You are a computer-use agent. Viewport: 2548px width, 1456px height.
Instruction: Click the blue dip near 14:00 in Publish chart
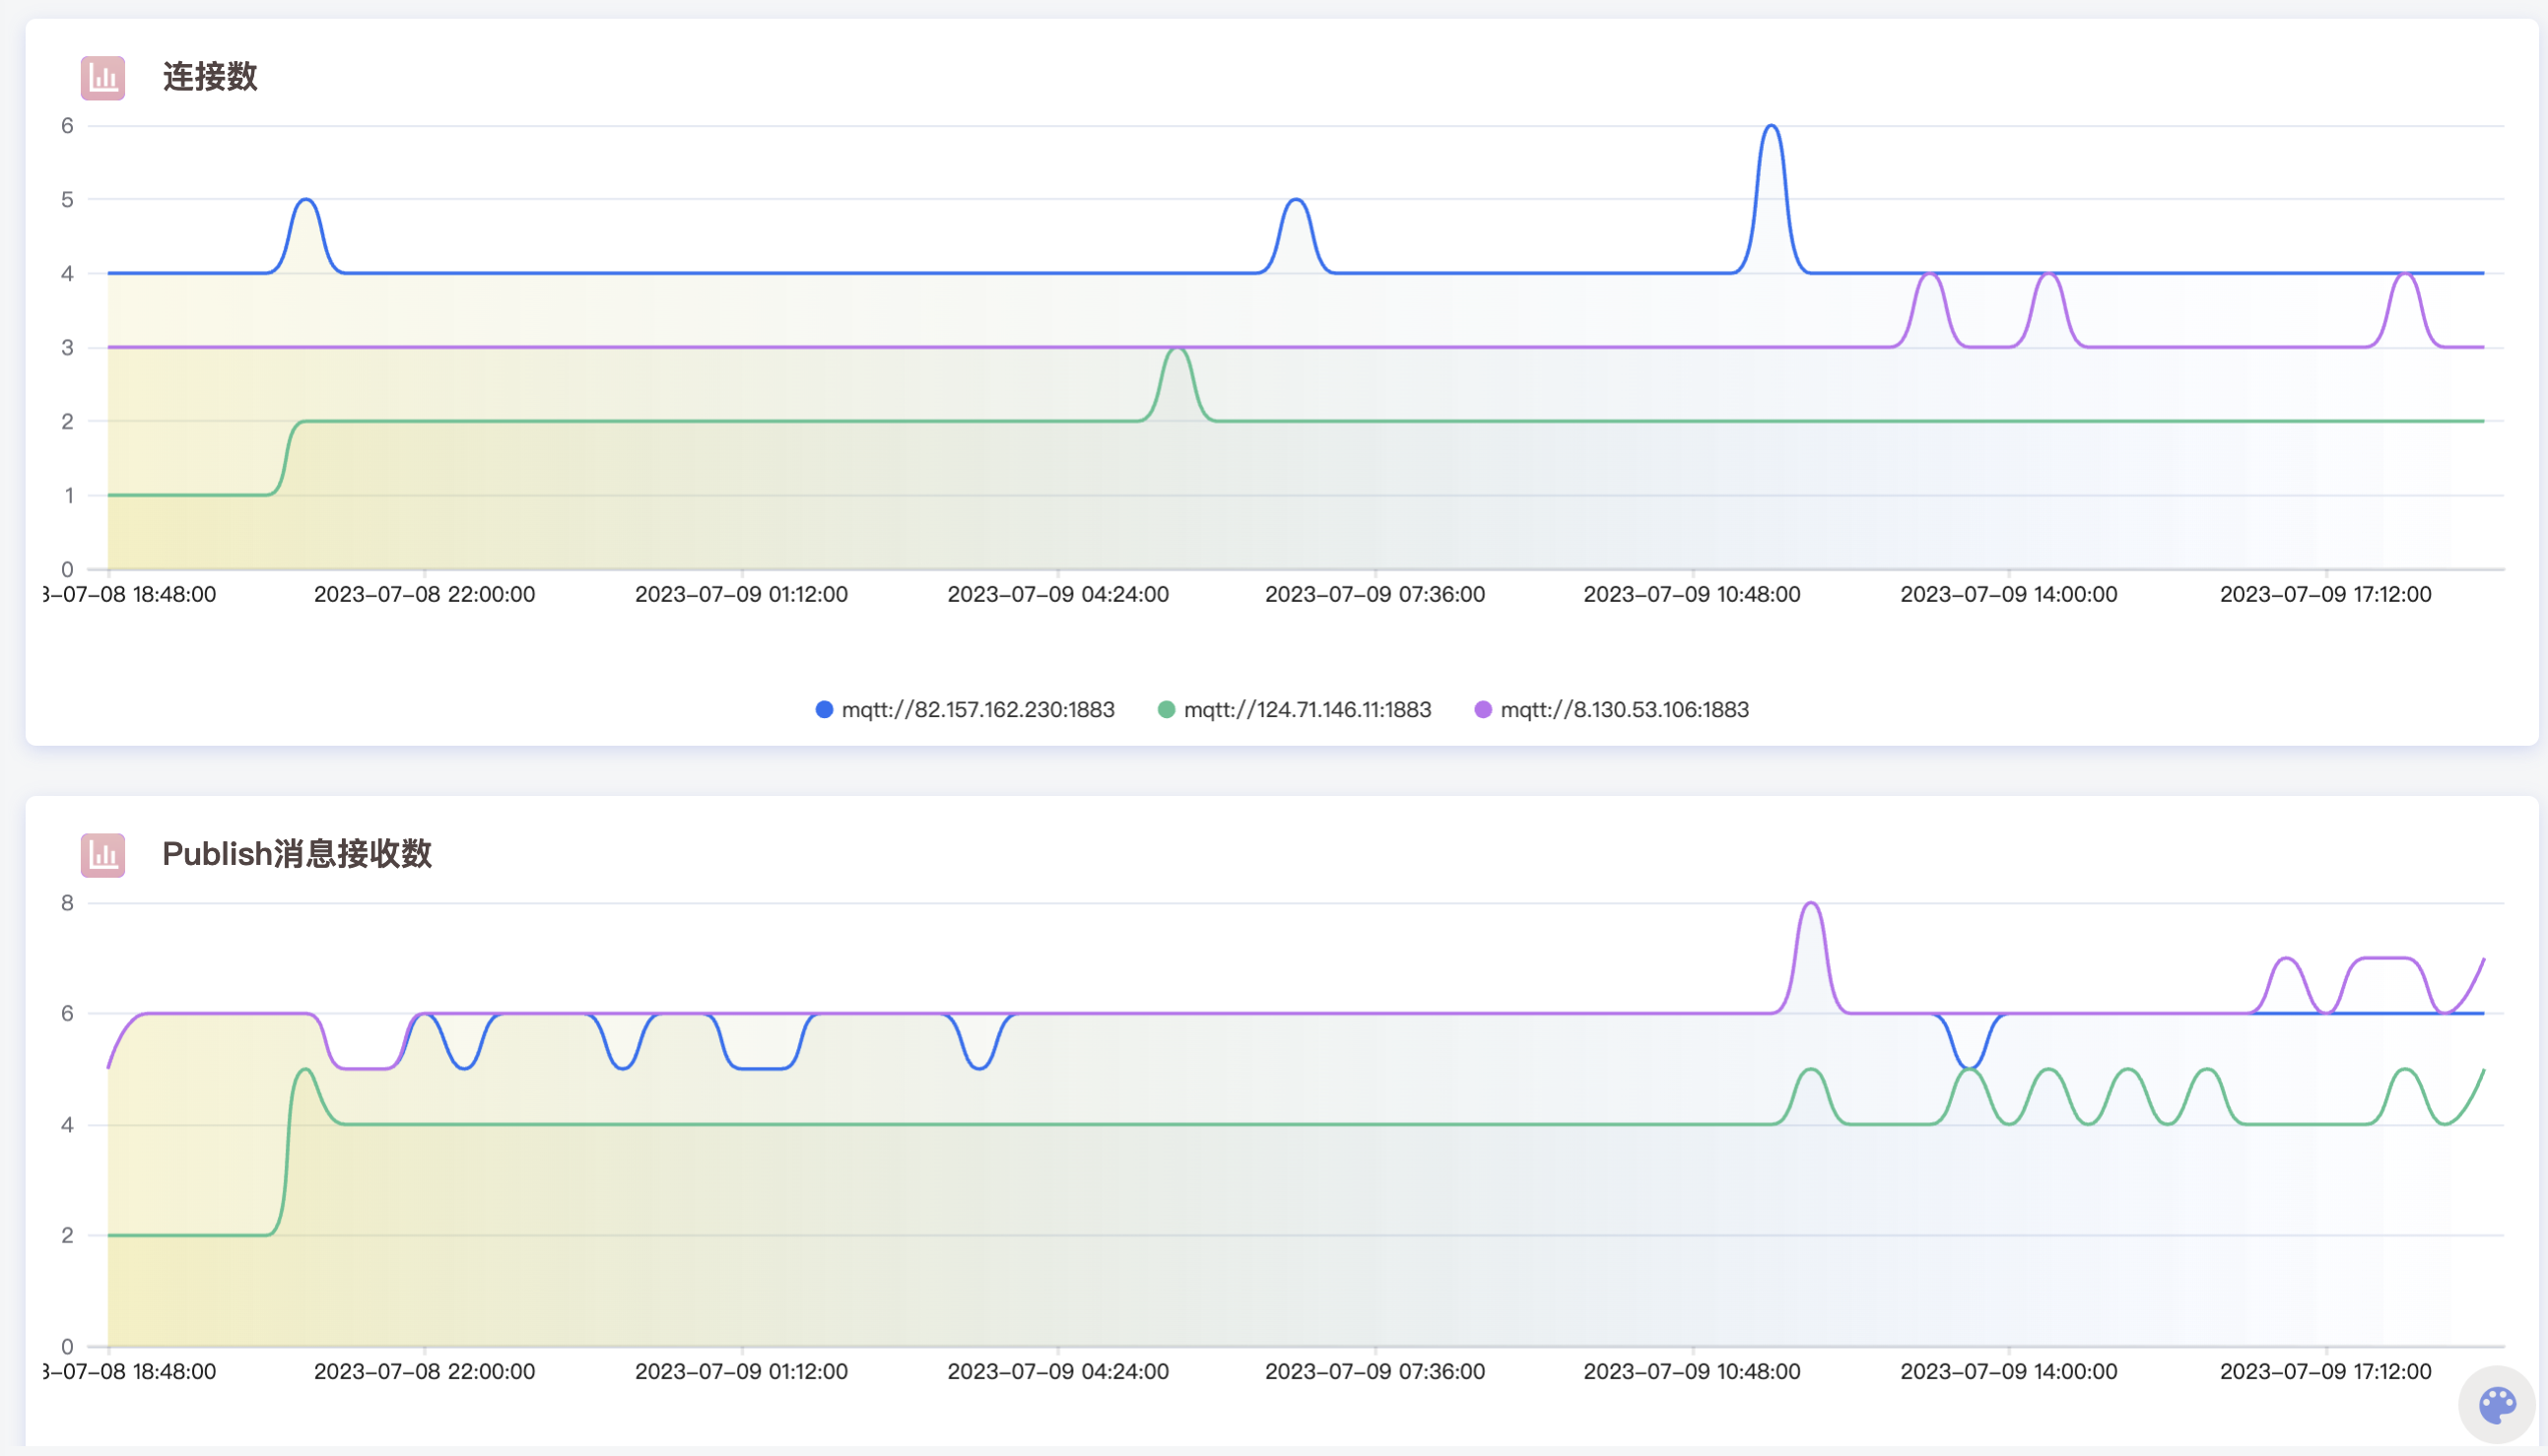click(1968, 1067)
